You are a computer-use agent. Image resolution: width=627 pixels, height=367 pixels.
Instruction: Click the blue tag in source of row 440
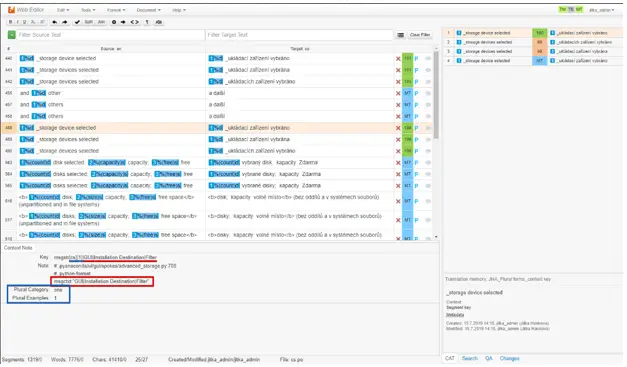tap(27, 58)
